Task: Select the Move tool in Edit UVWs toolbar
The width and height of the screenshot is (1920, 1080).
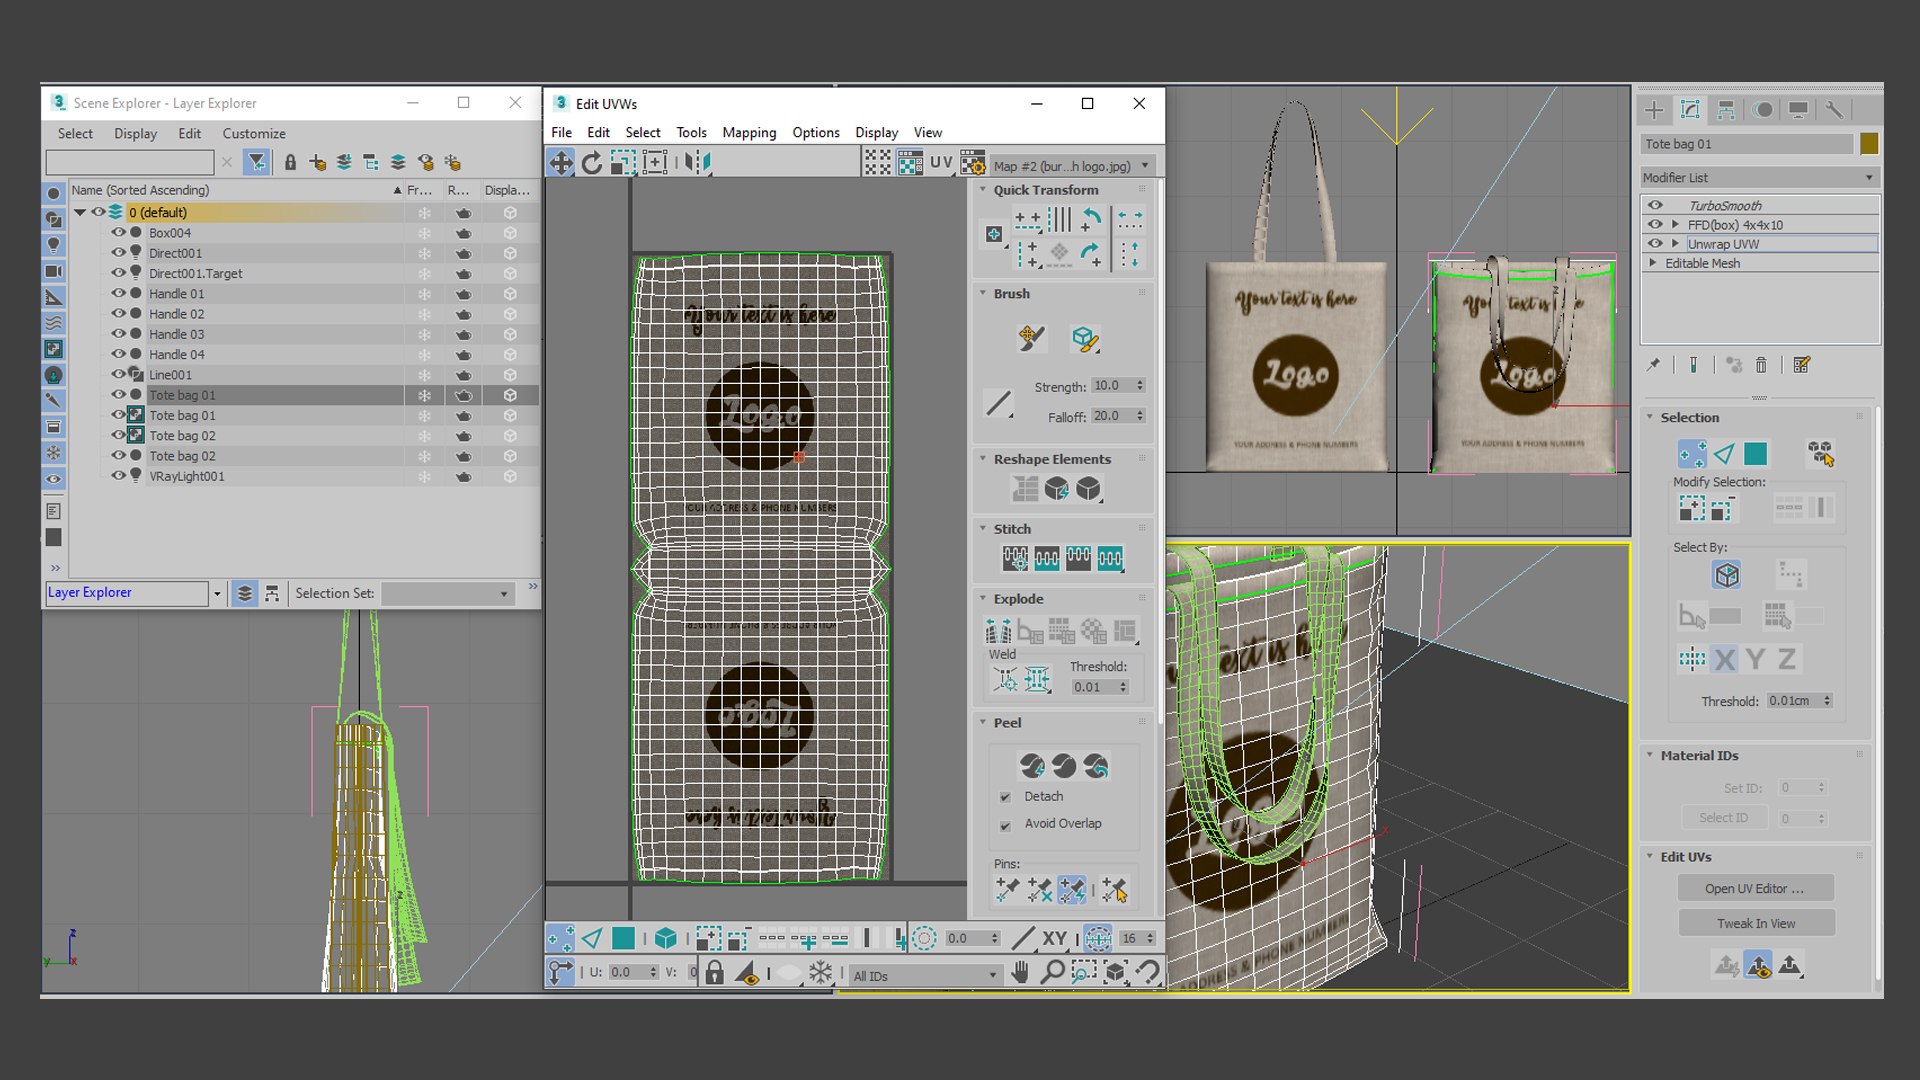Action: (x=561, y=163)
